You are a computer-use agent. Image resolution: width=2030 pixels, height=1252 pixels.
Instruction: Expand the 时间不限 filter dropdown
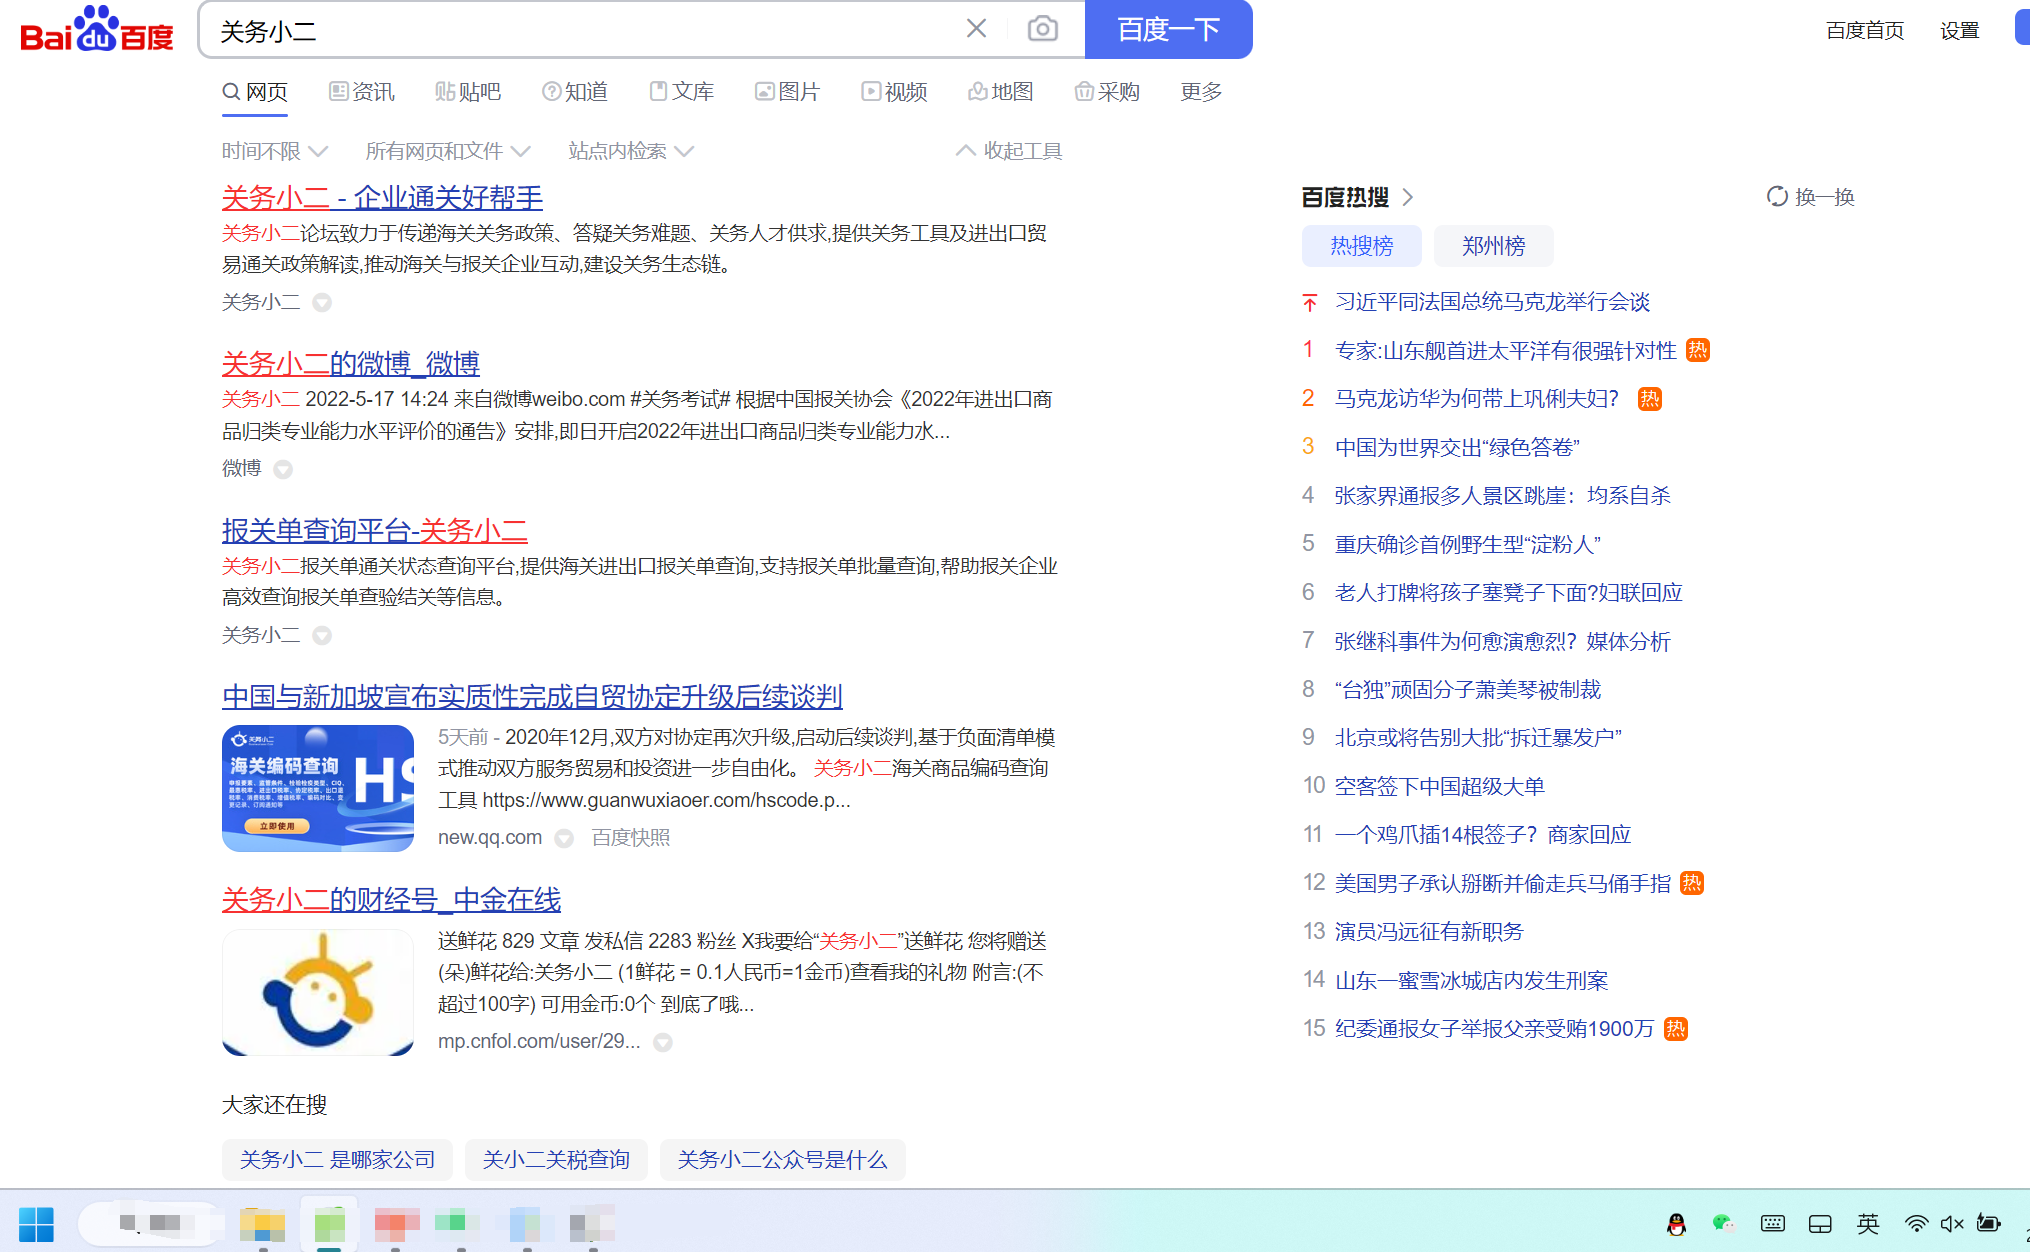[275, 151]
